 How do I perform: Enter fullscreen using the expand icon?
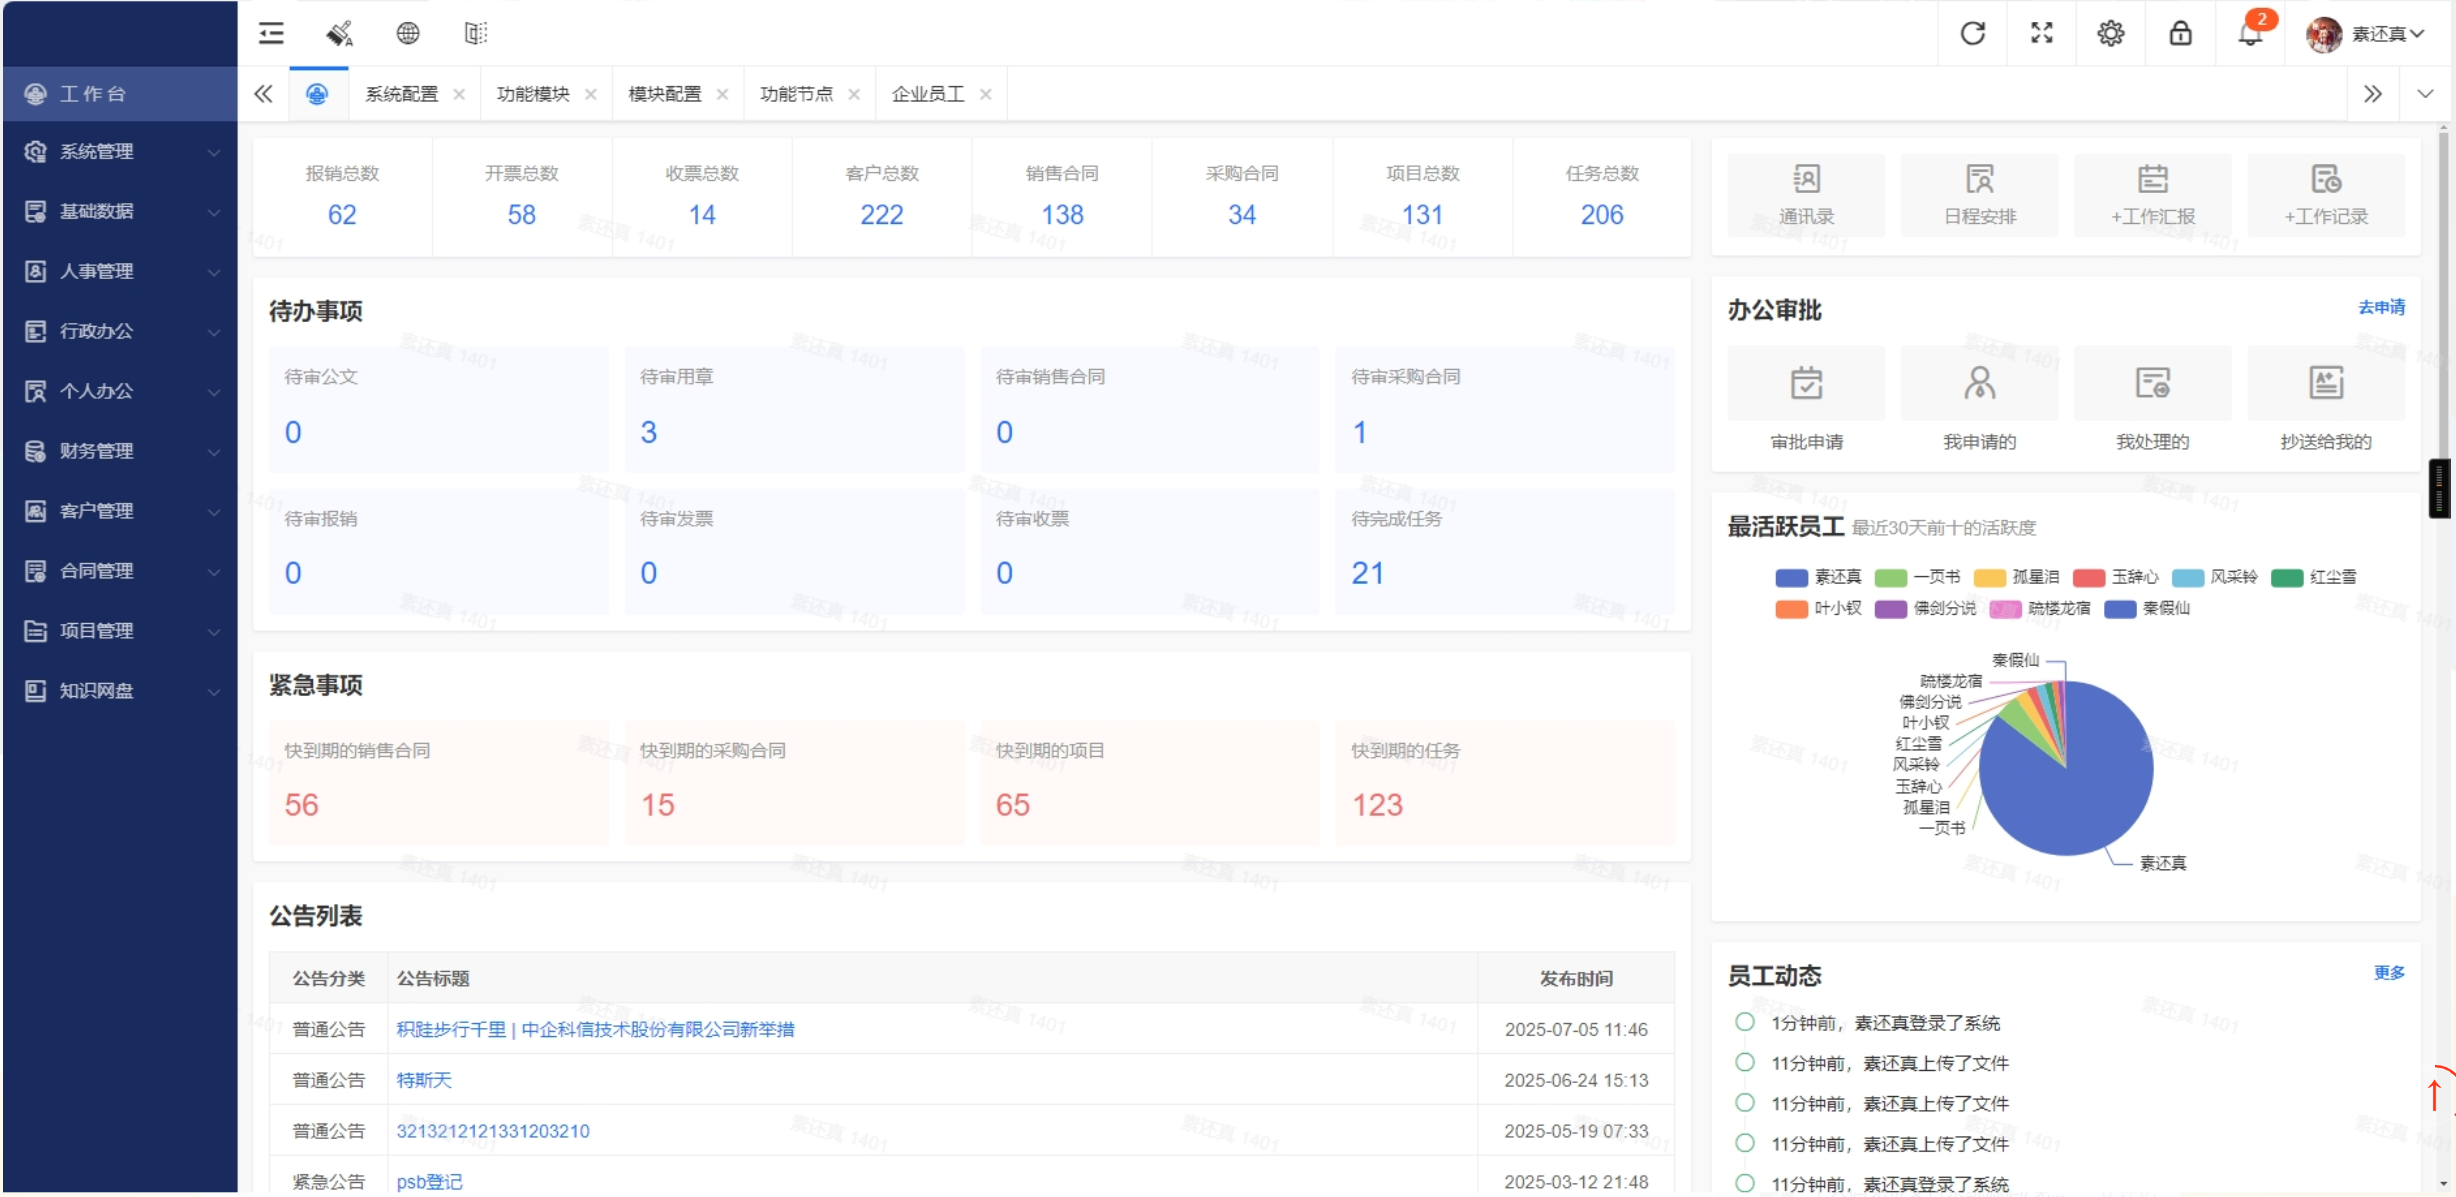pos(2041,33)
